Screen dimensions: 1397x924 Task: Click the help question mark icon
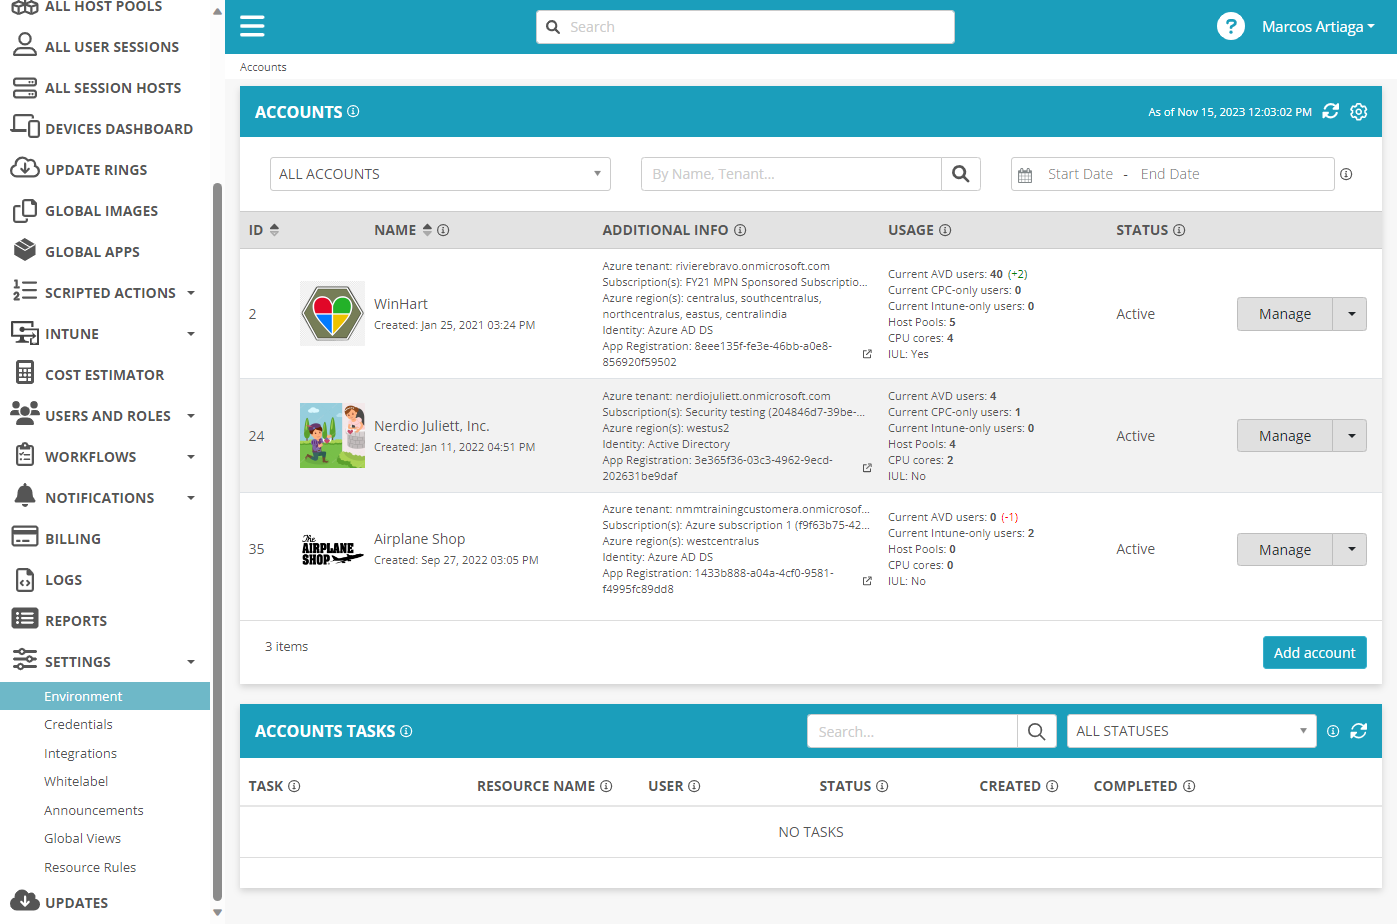click(x=1231, y=26)
